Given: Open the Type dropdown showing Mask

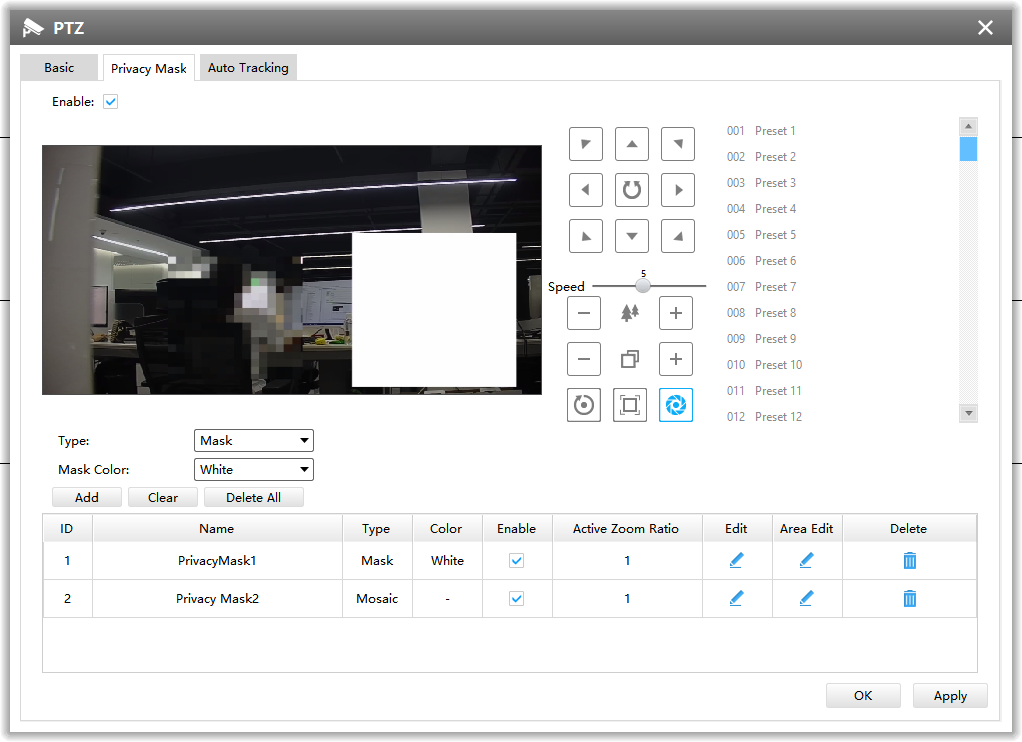Looking at the screenshot, I should [253, 441].
